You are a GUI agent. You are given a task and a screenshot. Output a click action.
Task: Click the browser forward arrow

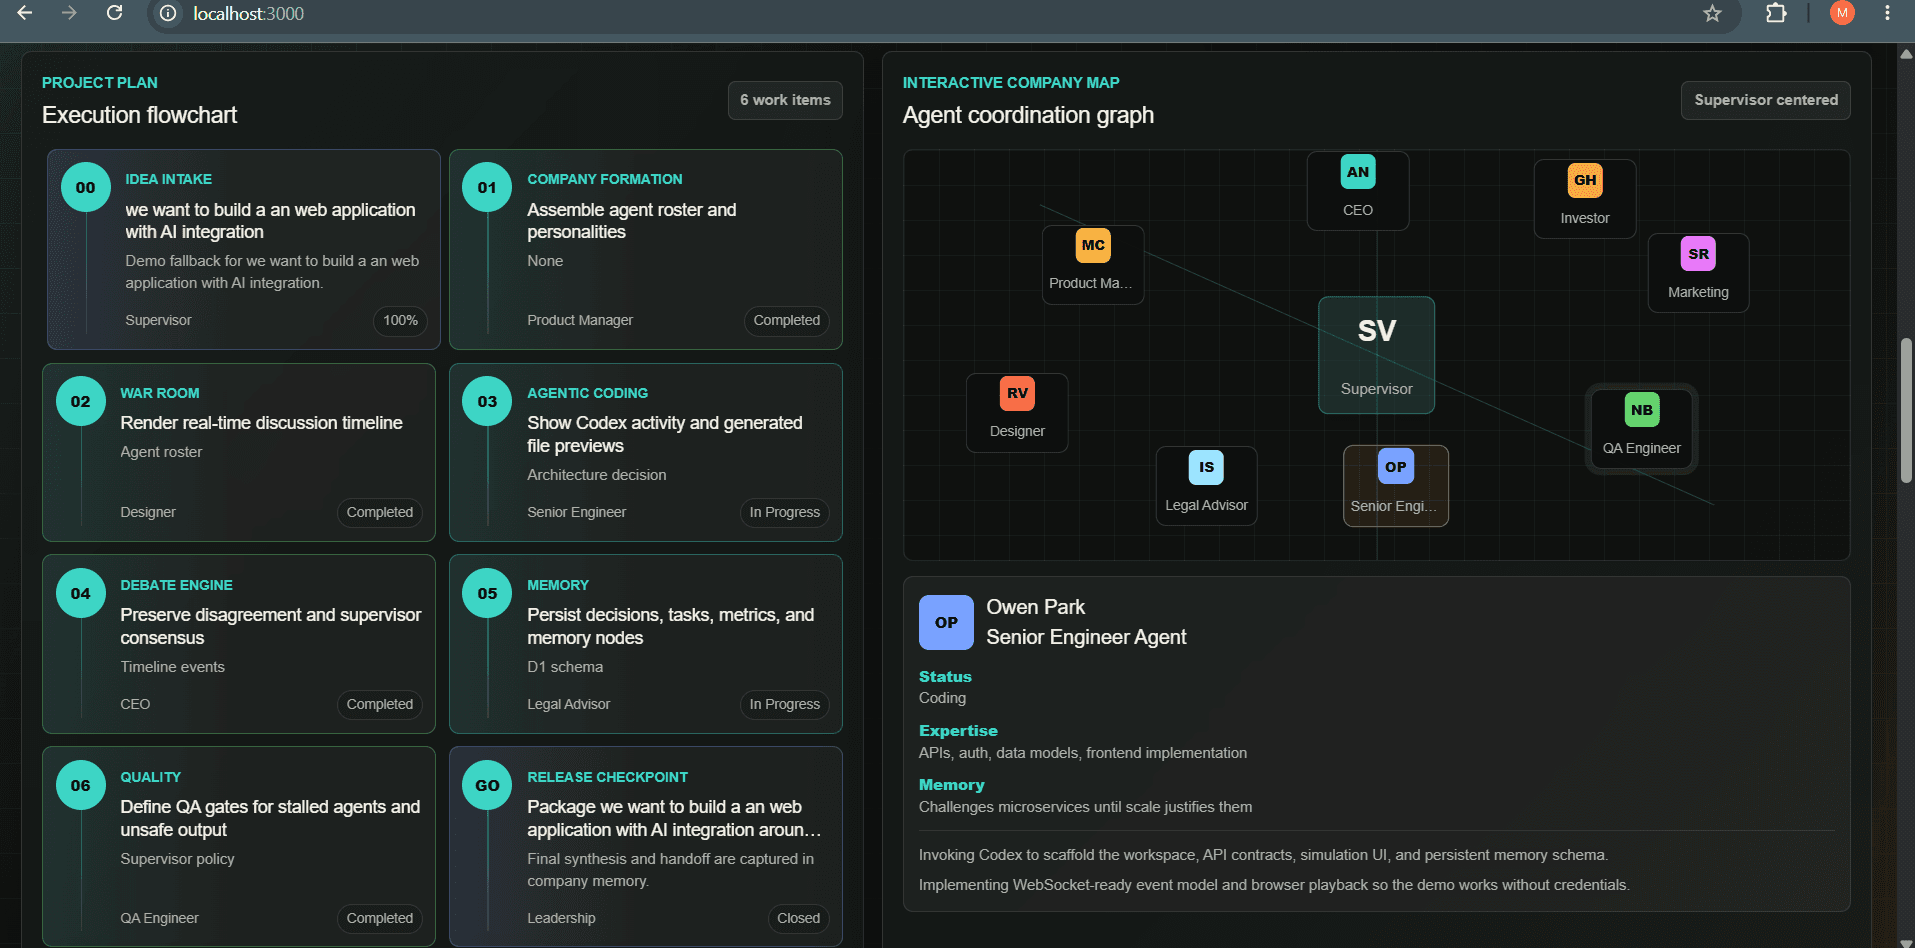point(69,13)
